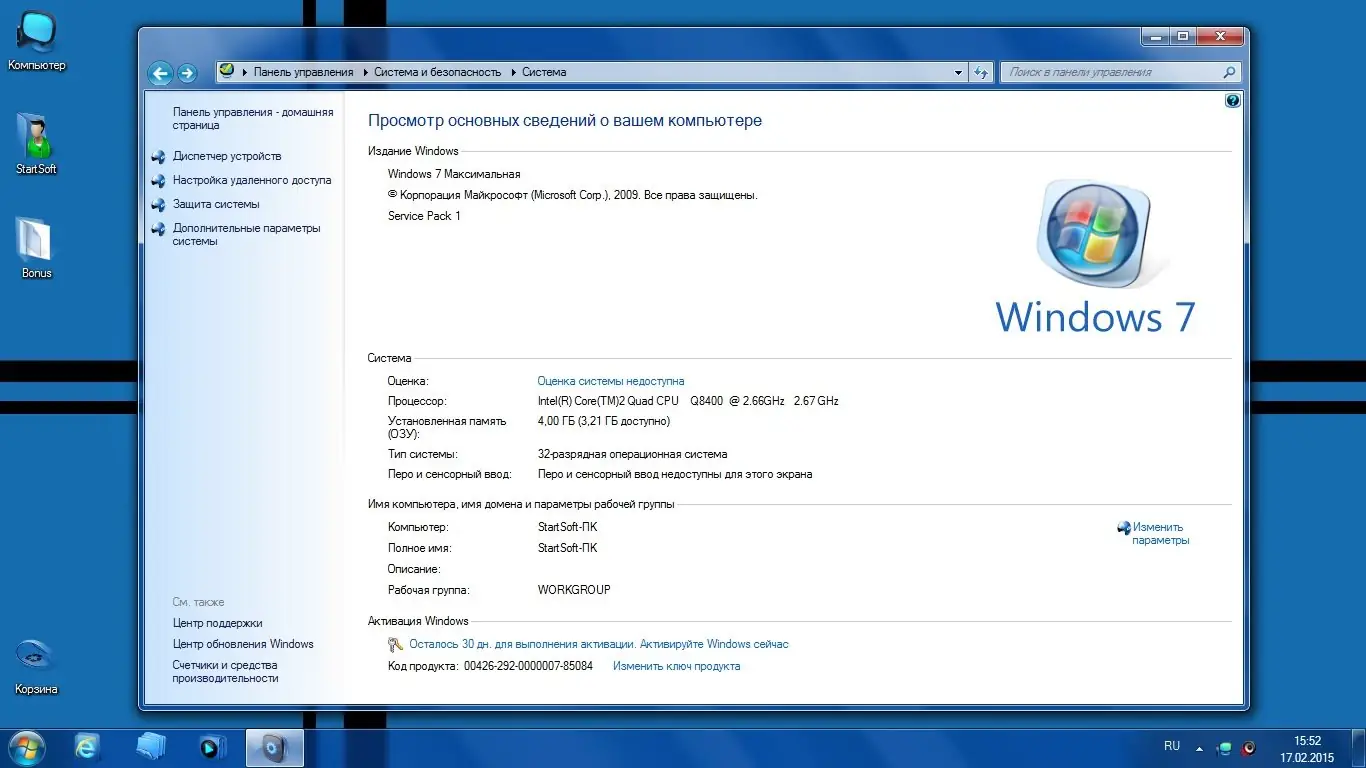Select the StartSoft desktop icon
The height and width of the screenshot is (768, 1366).
[37, 144]
